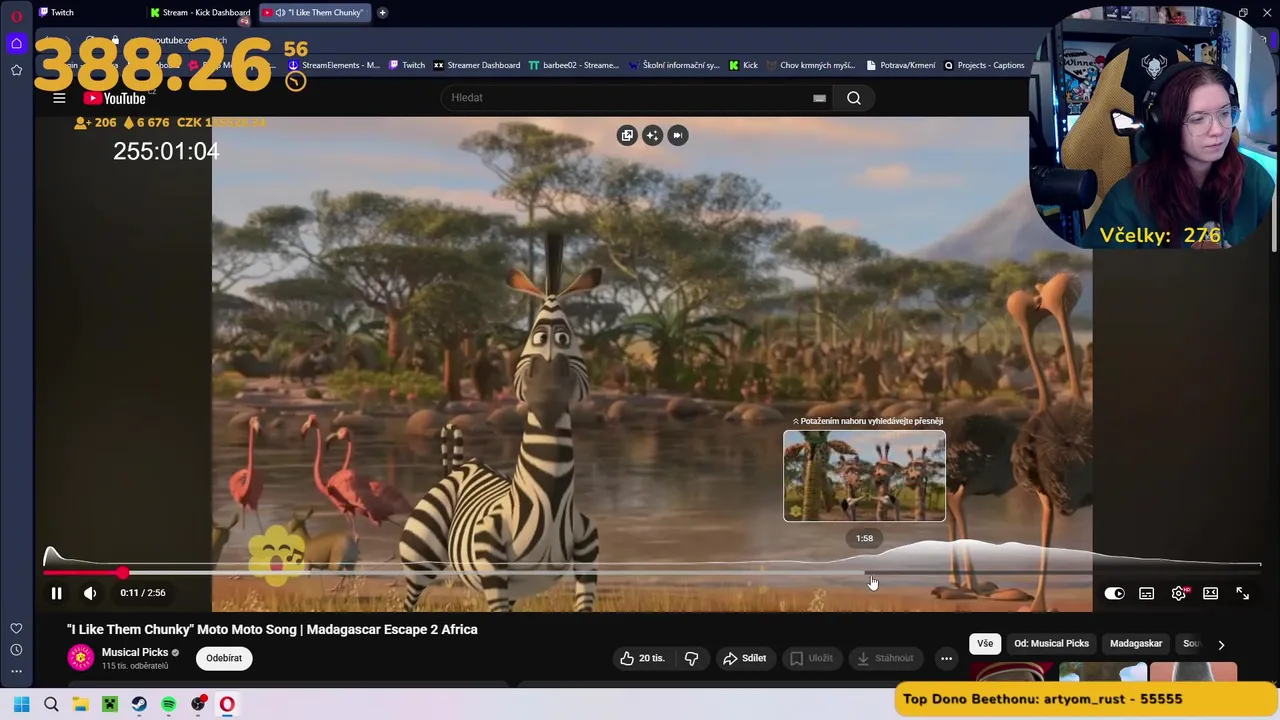
Task: Download video with Stáhnout button
Action: pos(885,658)
